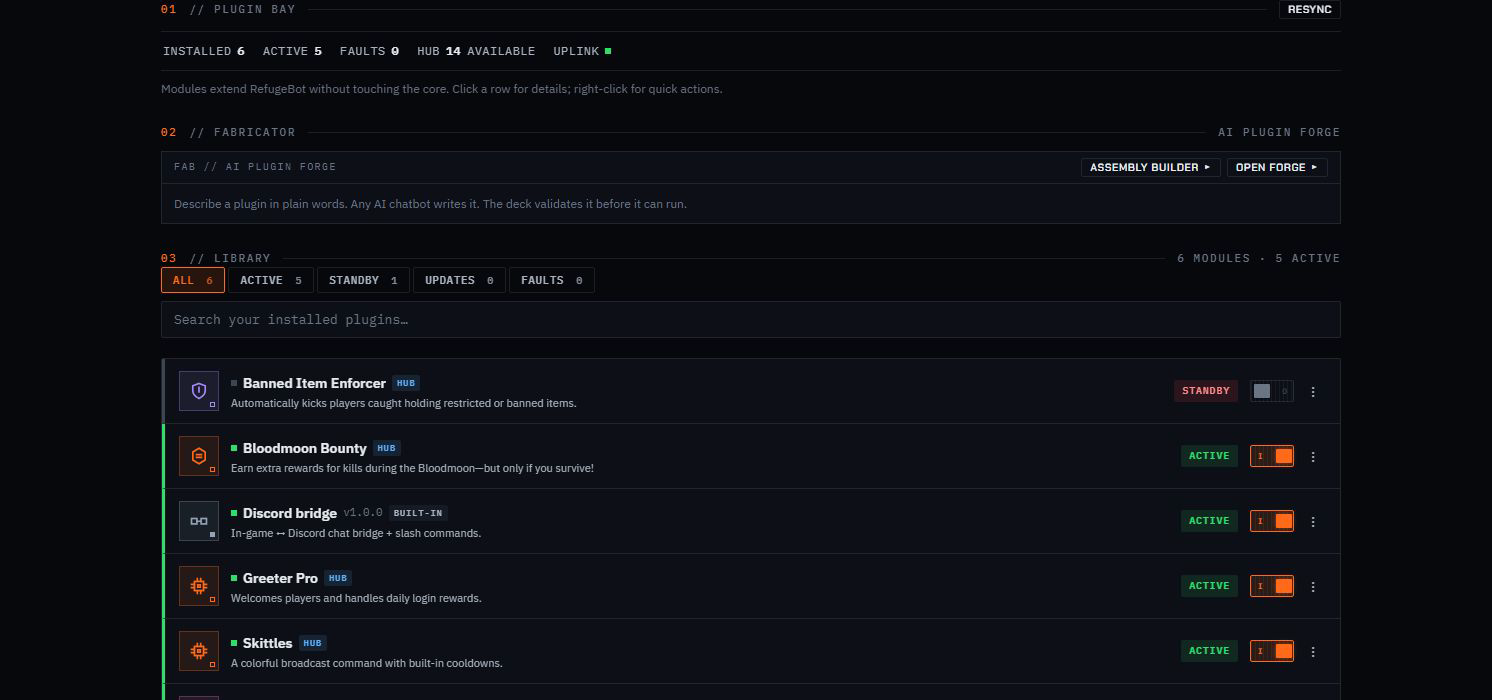
Task: Disable the Bloodmoon Bounty plugin toggle
Action: (x=1272, y=456)
